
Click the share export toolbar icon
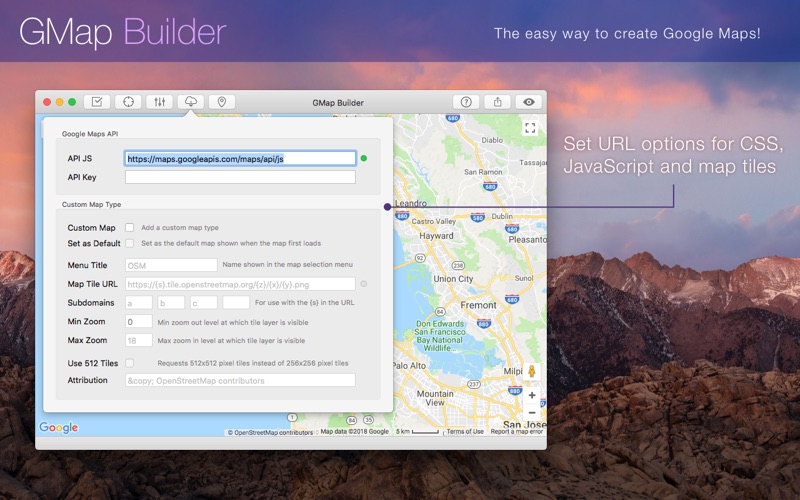(497, 102)
